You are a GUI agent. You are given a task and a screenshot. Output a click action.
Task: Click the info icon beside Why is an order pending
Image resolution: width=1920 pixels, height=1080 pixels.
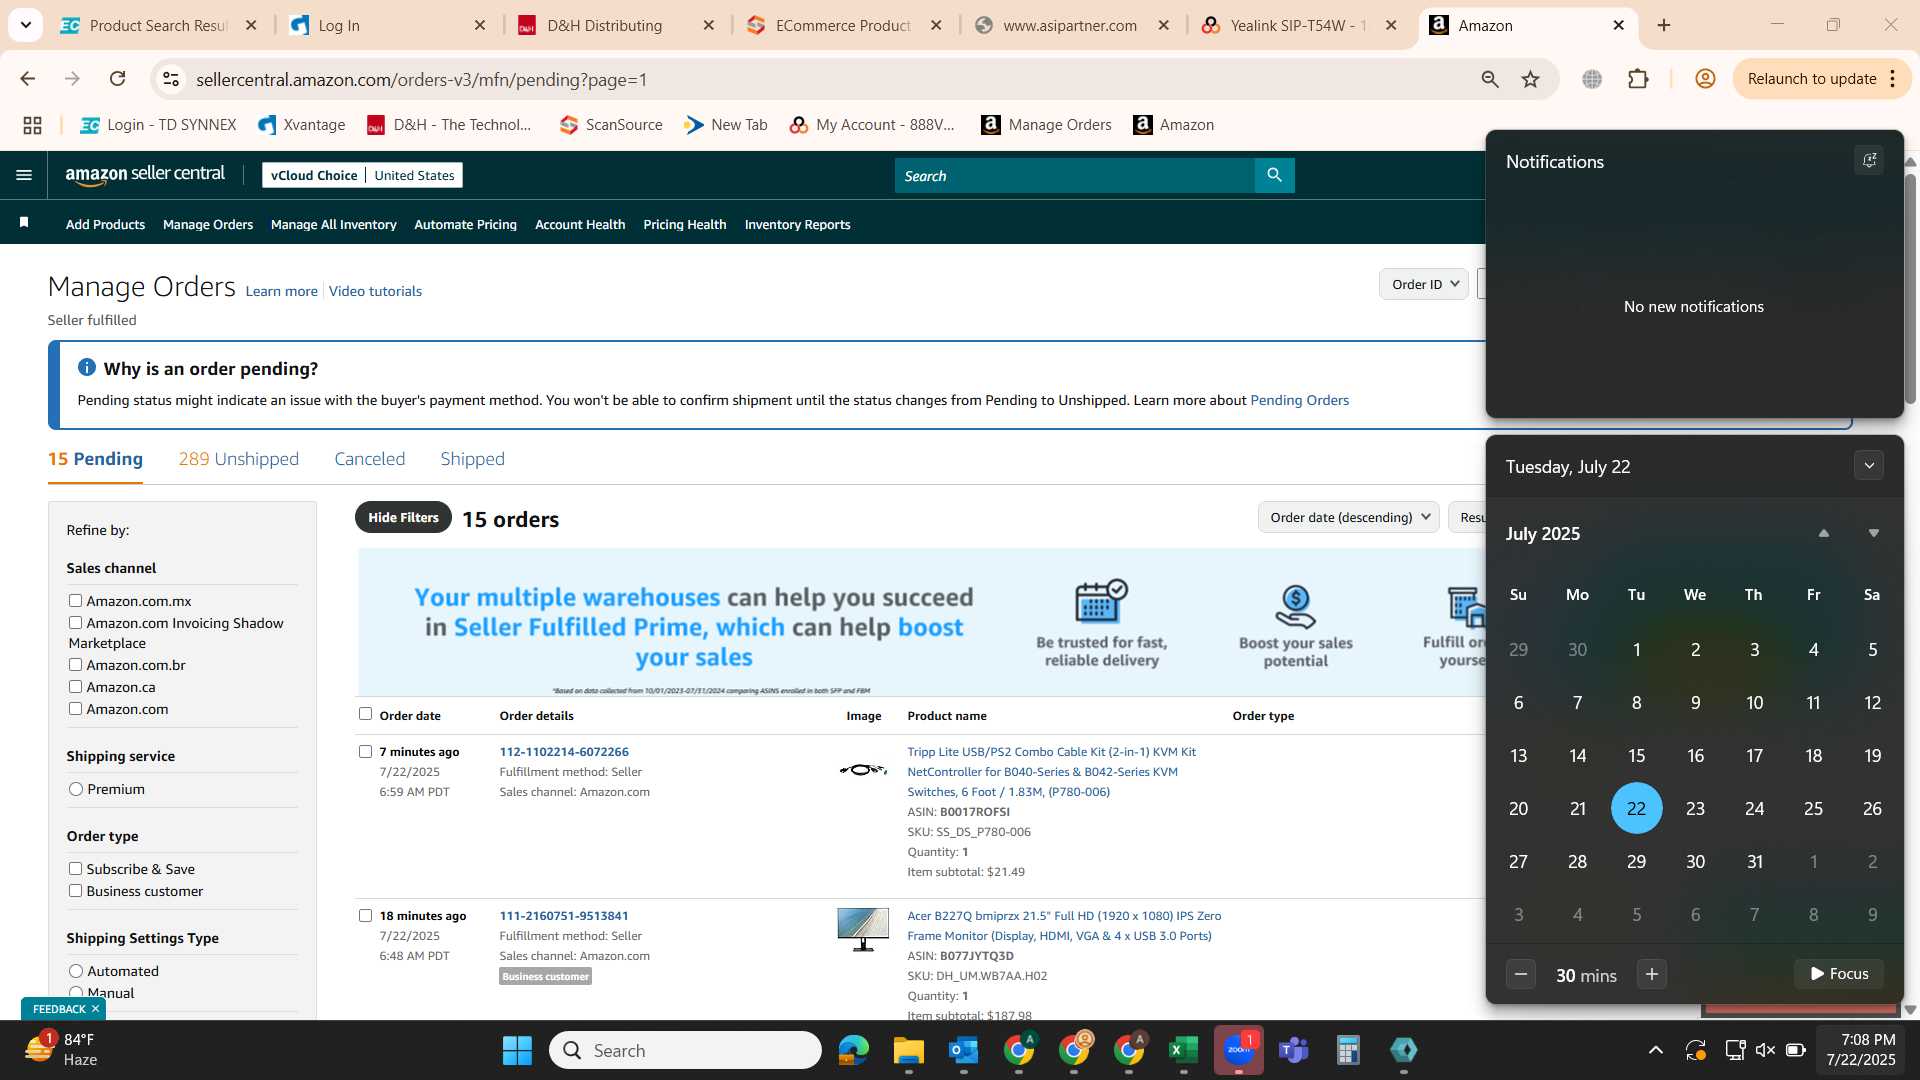click(x=87, y=367)
